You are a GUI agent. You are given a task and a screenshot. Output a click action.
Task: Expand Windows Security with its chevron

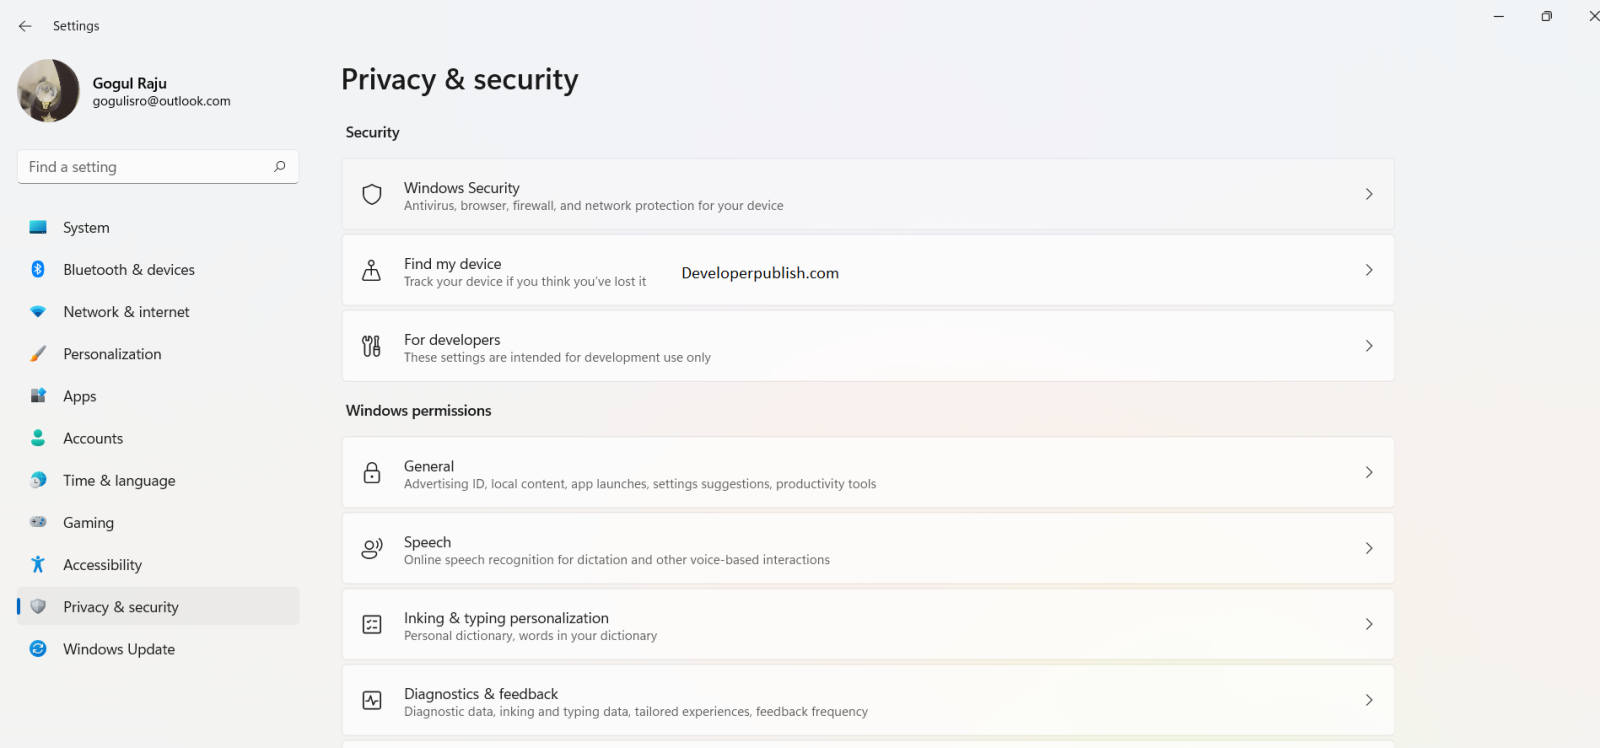coord(1369,194)
